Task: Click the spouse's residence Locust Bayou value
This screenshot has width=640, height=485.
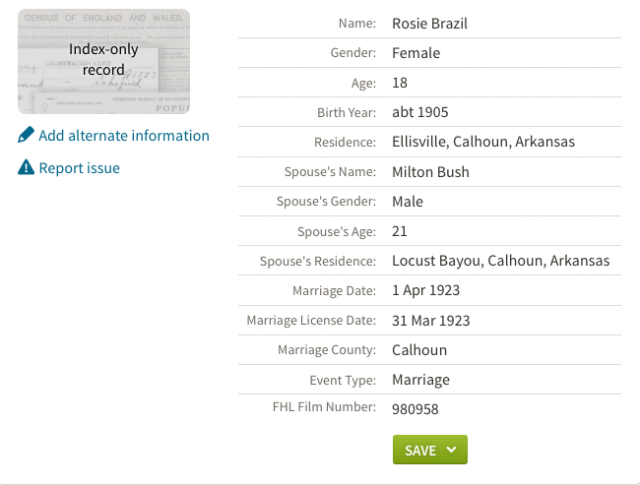Action: [501, 261]
